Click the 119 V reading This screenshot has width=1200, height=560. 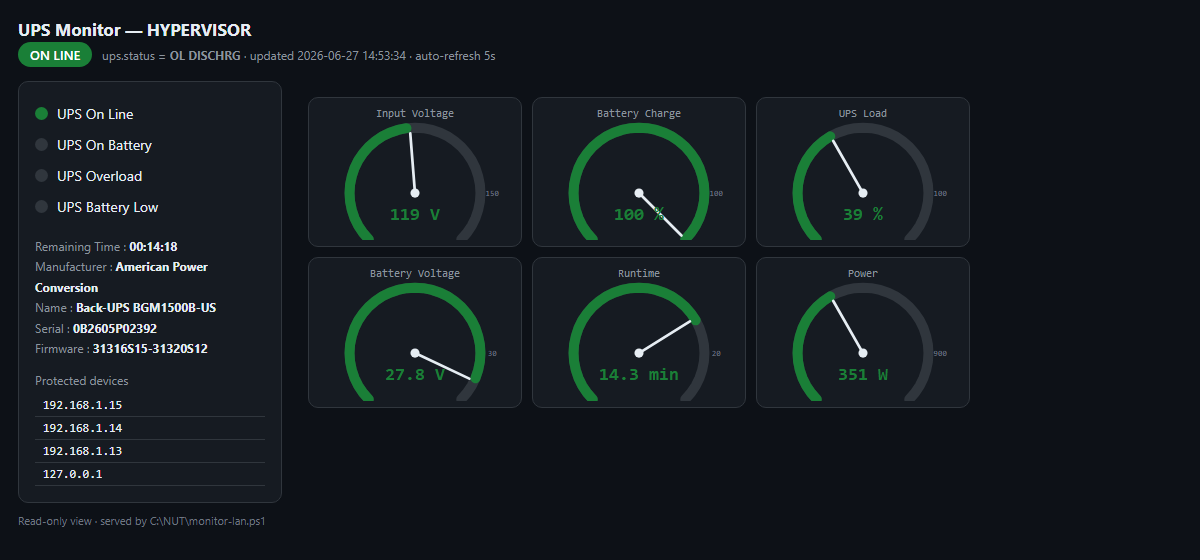pyautogui.click(x=415, y=214)
